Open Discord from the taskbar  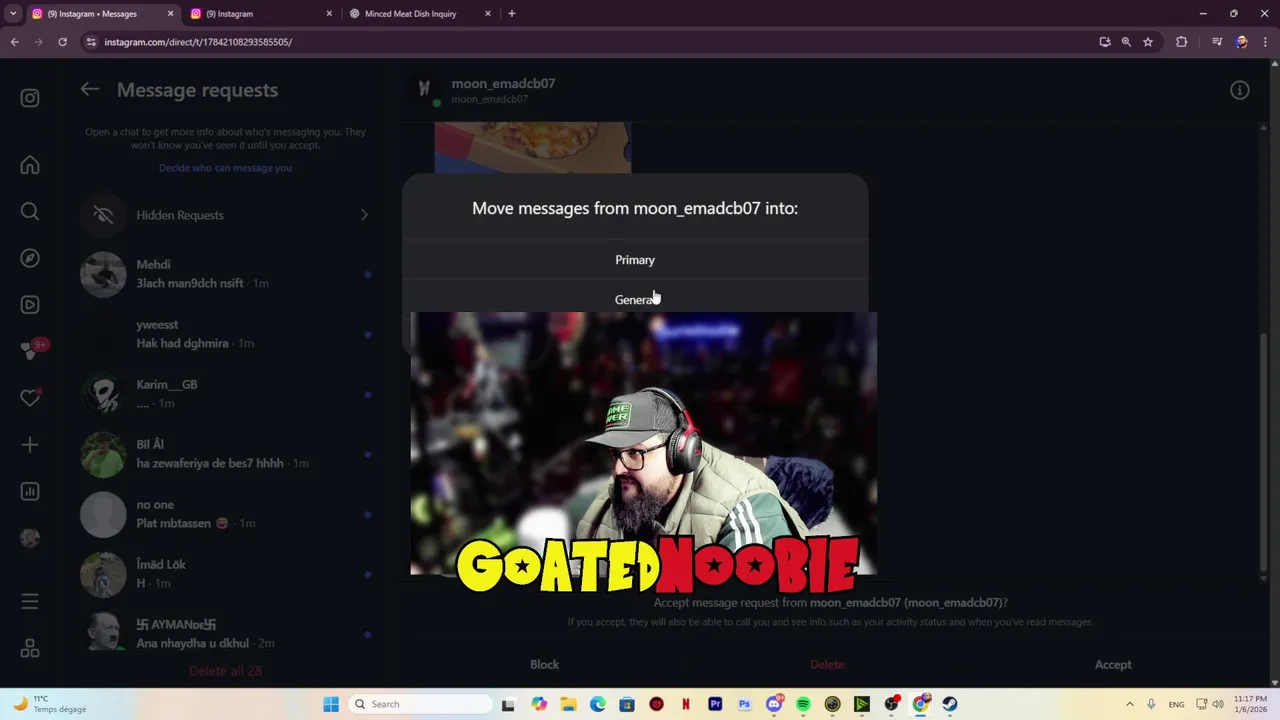[x=774, y=704]
